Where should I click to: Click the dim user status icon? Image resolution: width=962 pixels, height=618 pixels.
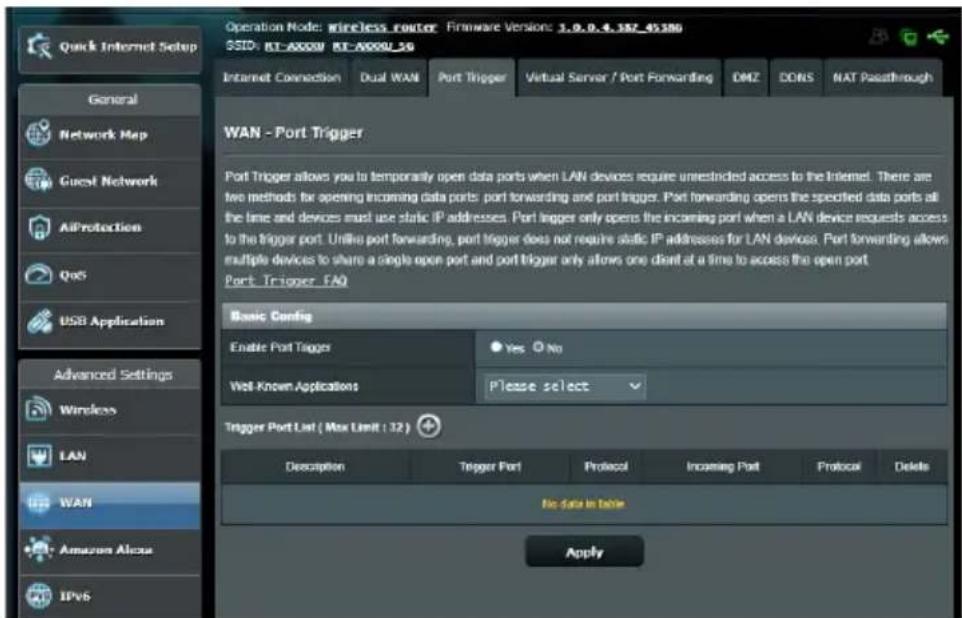(879, 38)
